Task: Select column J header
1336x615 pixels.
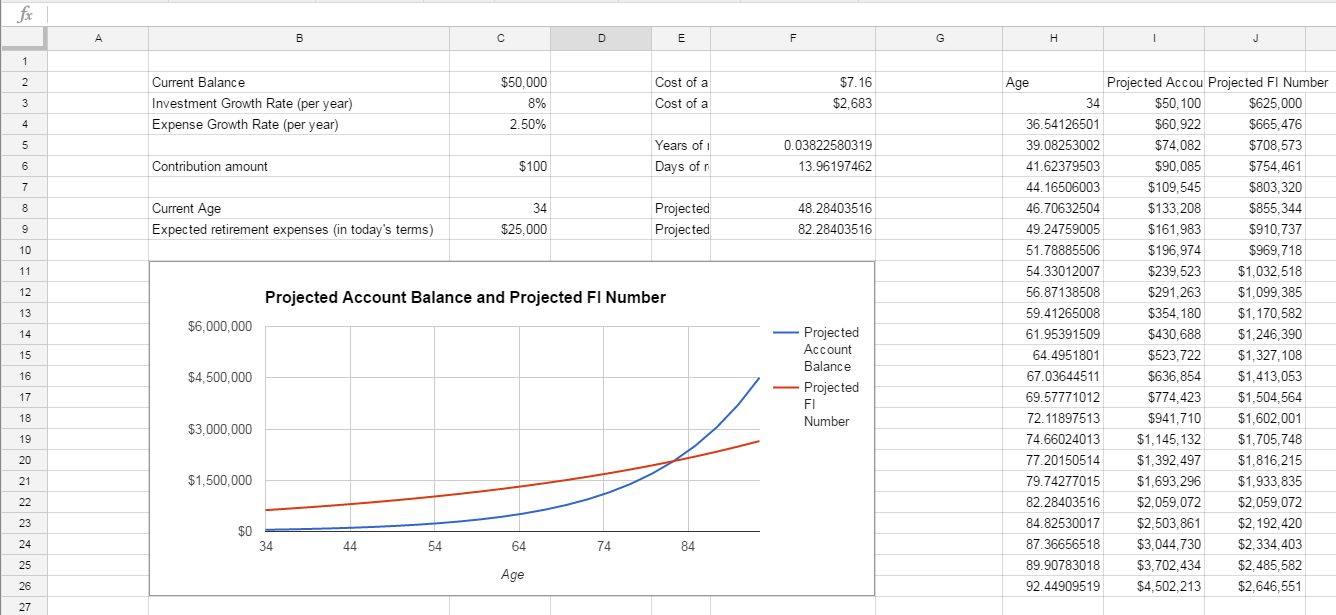Action: pyautogui.click(x=1255, y=38)
